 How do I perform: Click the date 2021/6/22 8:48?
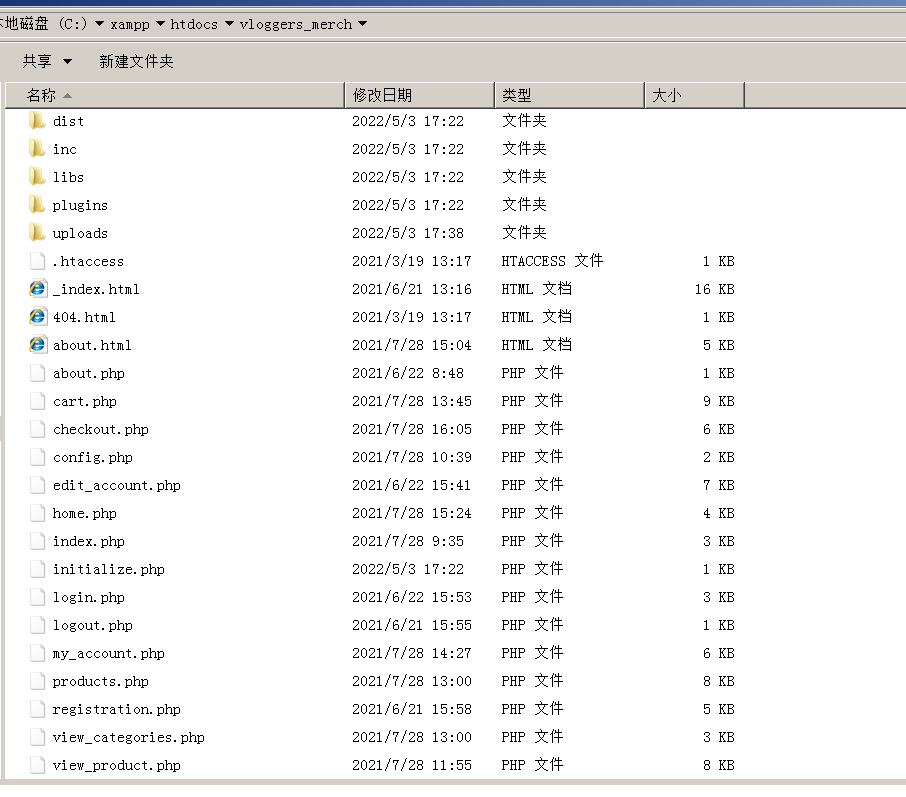click(408, 373)
